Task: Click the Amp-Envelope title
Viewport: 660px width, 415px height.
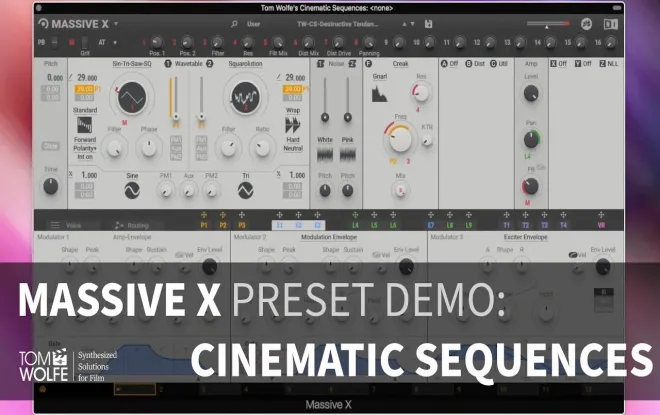Action: (x=132, y=237)
